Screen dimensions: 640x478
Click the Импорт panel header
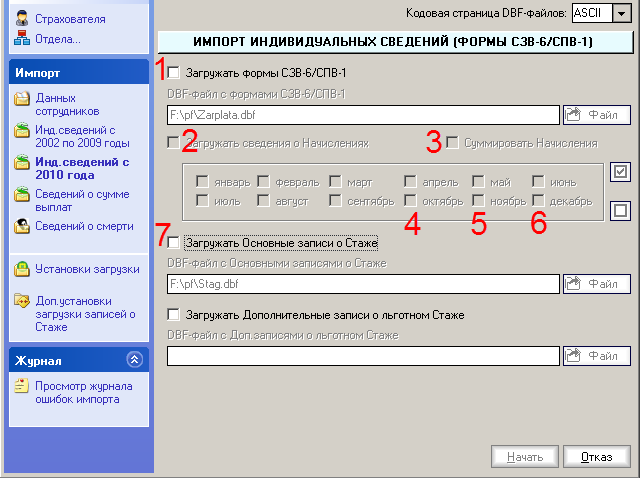[79, 72]
